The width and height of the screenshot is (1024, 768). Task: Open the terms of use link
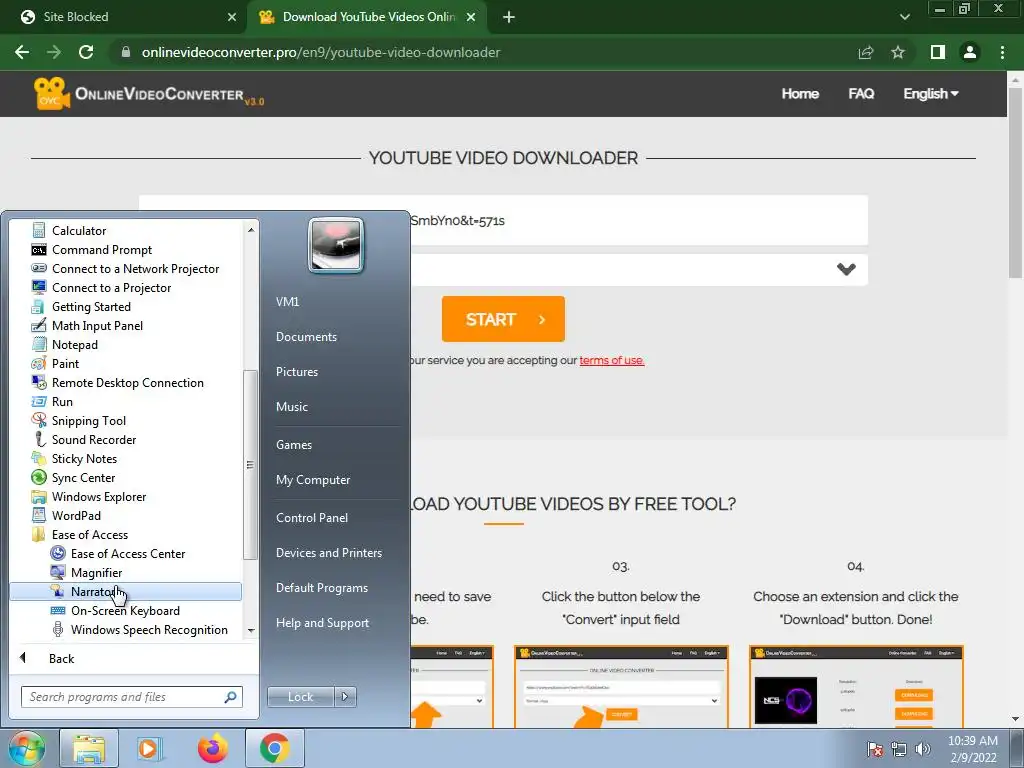click(x=611, y=360)
